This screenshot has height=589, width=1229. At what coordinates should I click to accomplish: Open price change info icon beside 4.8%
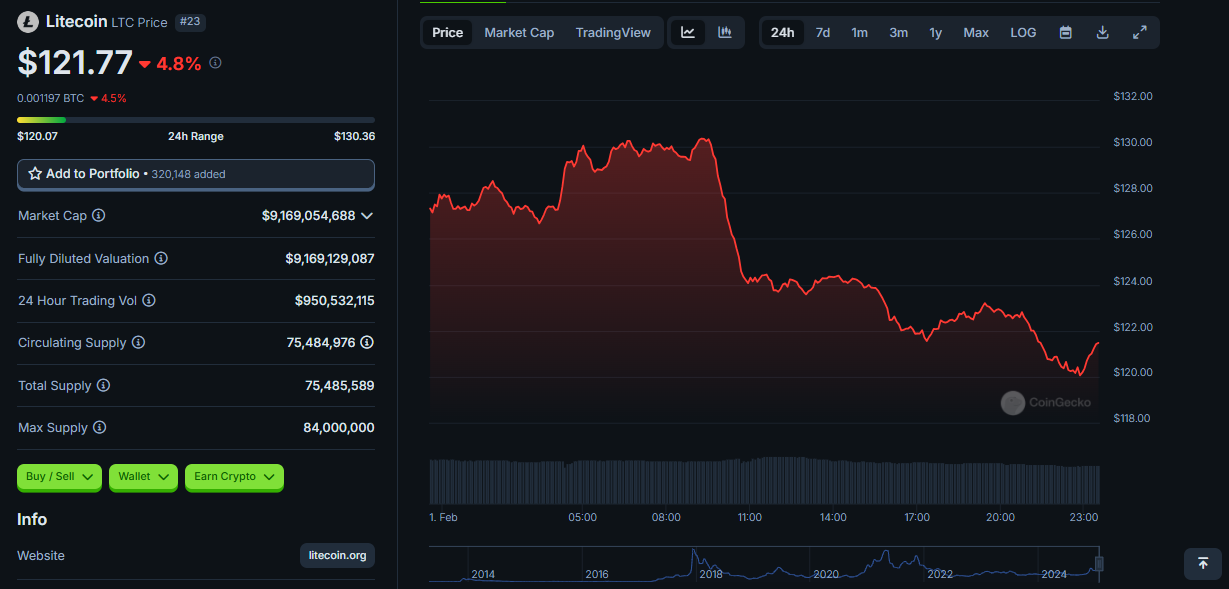pyautogui.click(x=215, y=63)
